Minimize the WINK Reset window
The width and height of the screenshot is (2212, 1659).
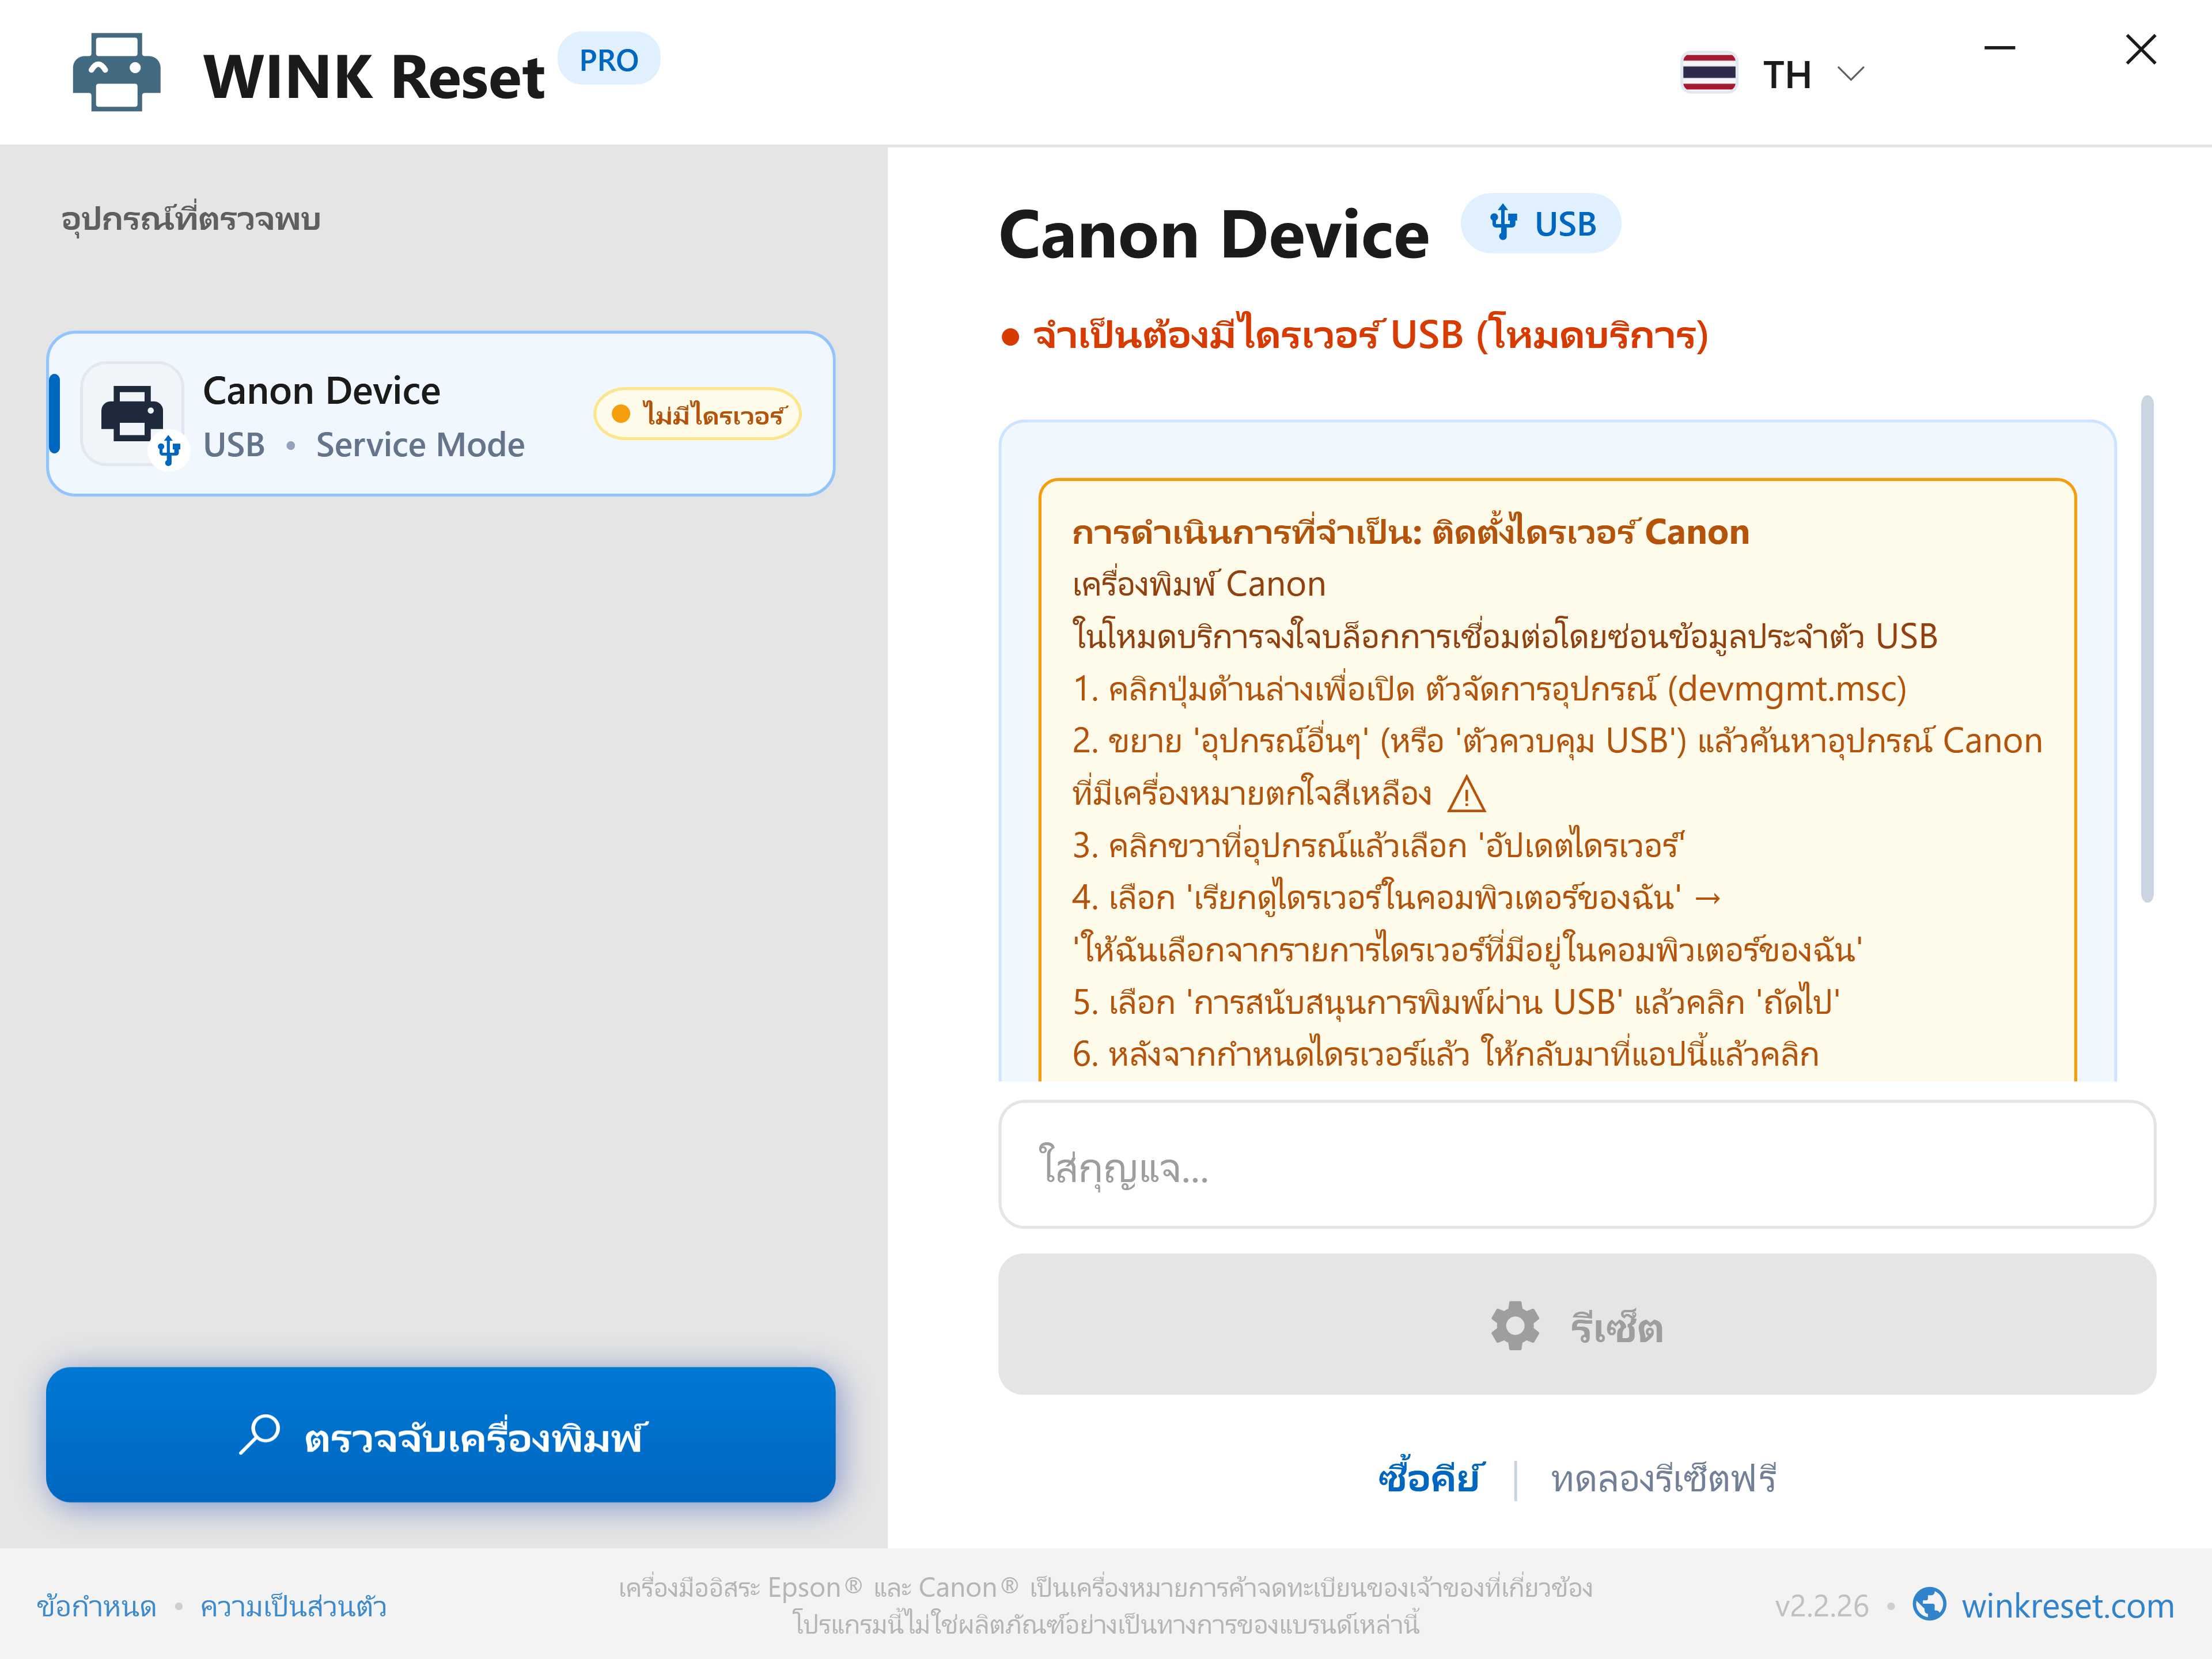pos(2000,47)
